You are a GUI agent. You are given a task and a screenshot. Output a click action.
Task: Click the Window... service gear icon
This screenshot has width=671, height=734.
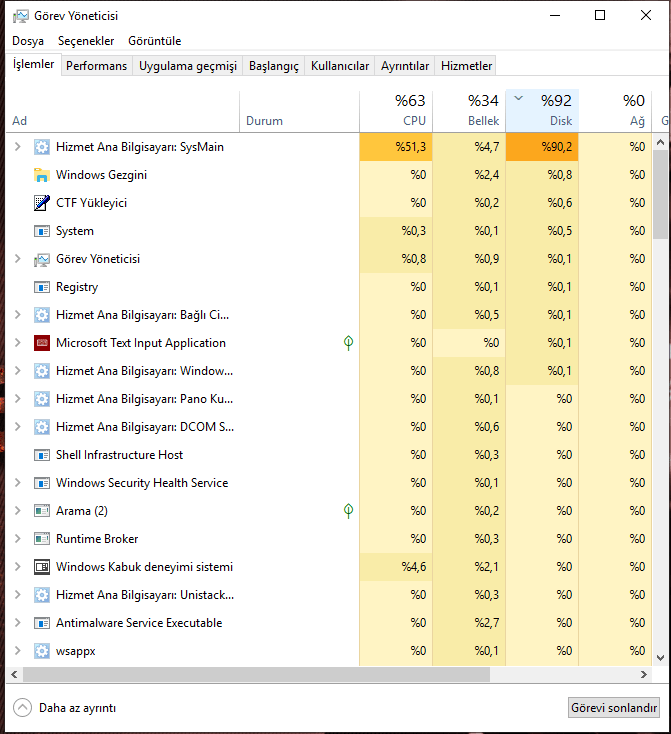click(42, 371)
